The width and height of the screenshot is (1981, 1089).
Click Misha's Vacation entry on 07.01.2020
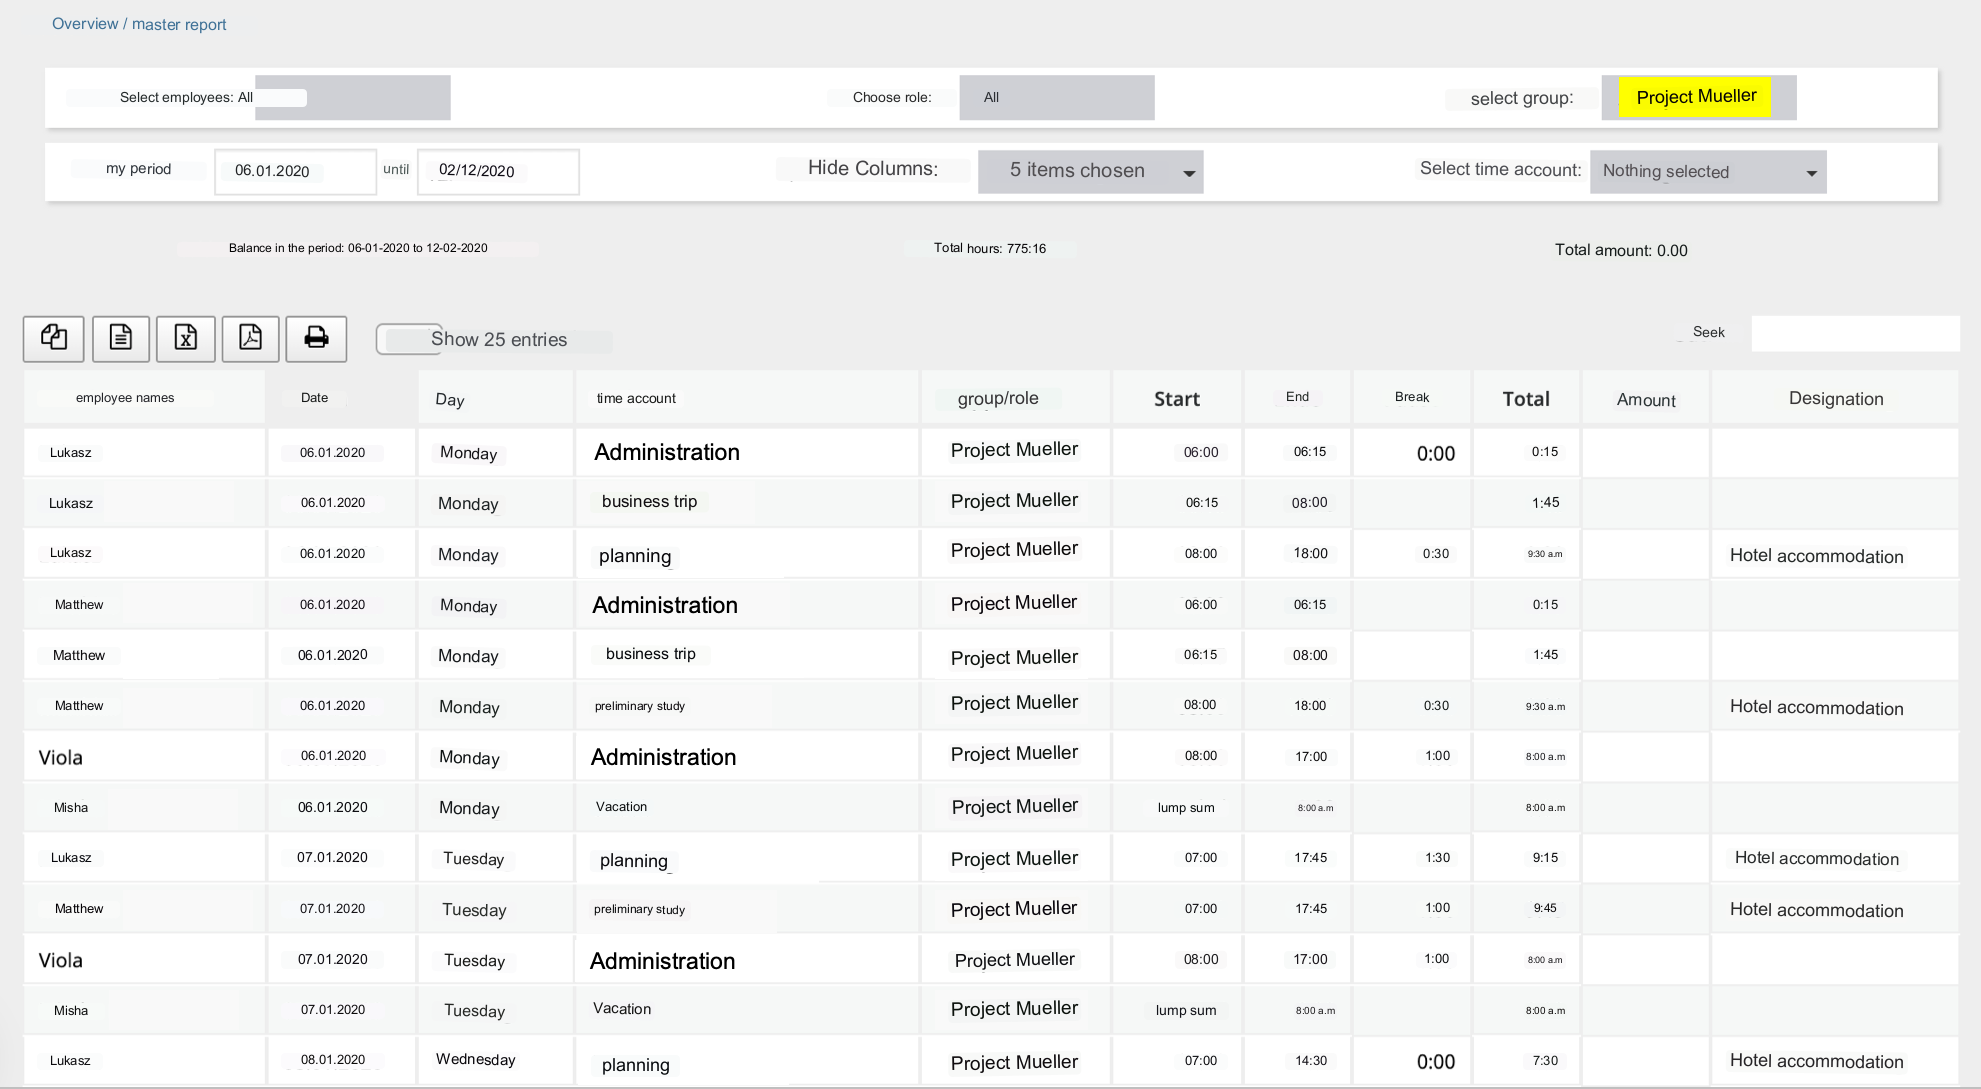[622, 1009]
